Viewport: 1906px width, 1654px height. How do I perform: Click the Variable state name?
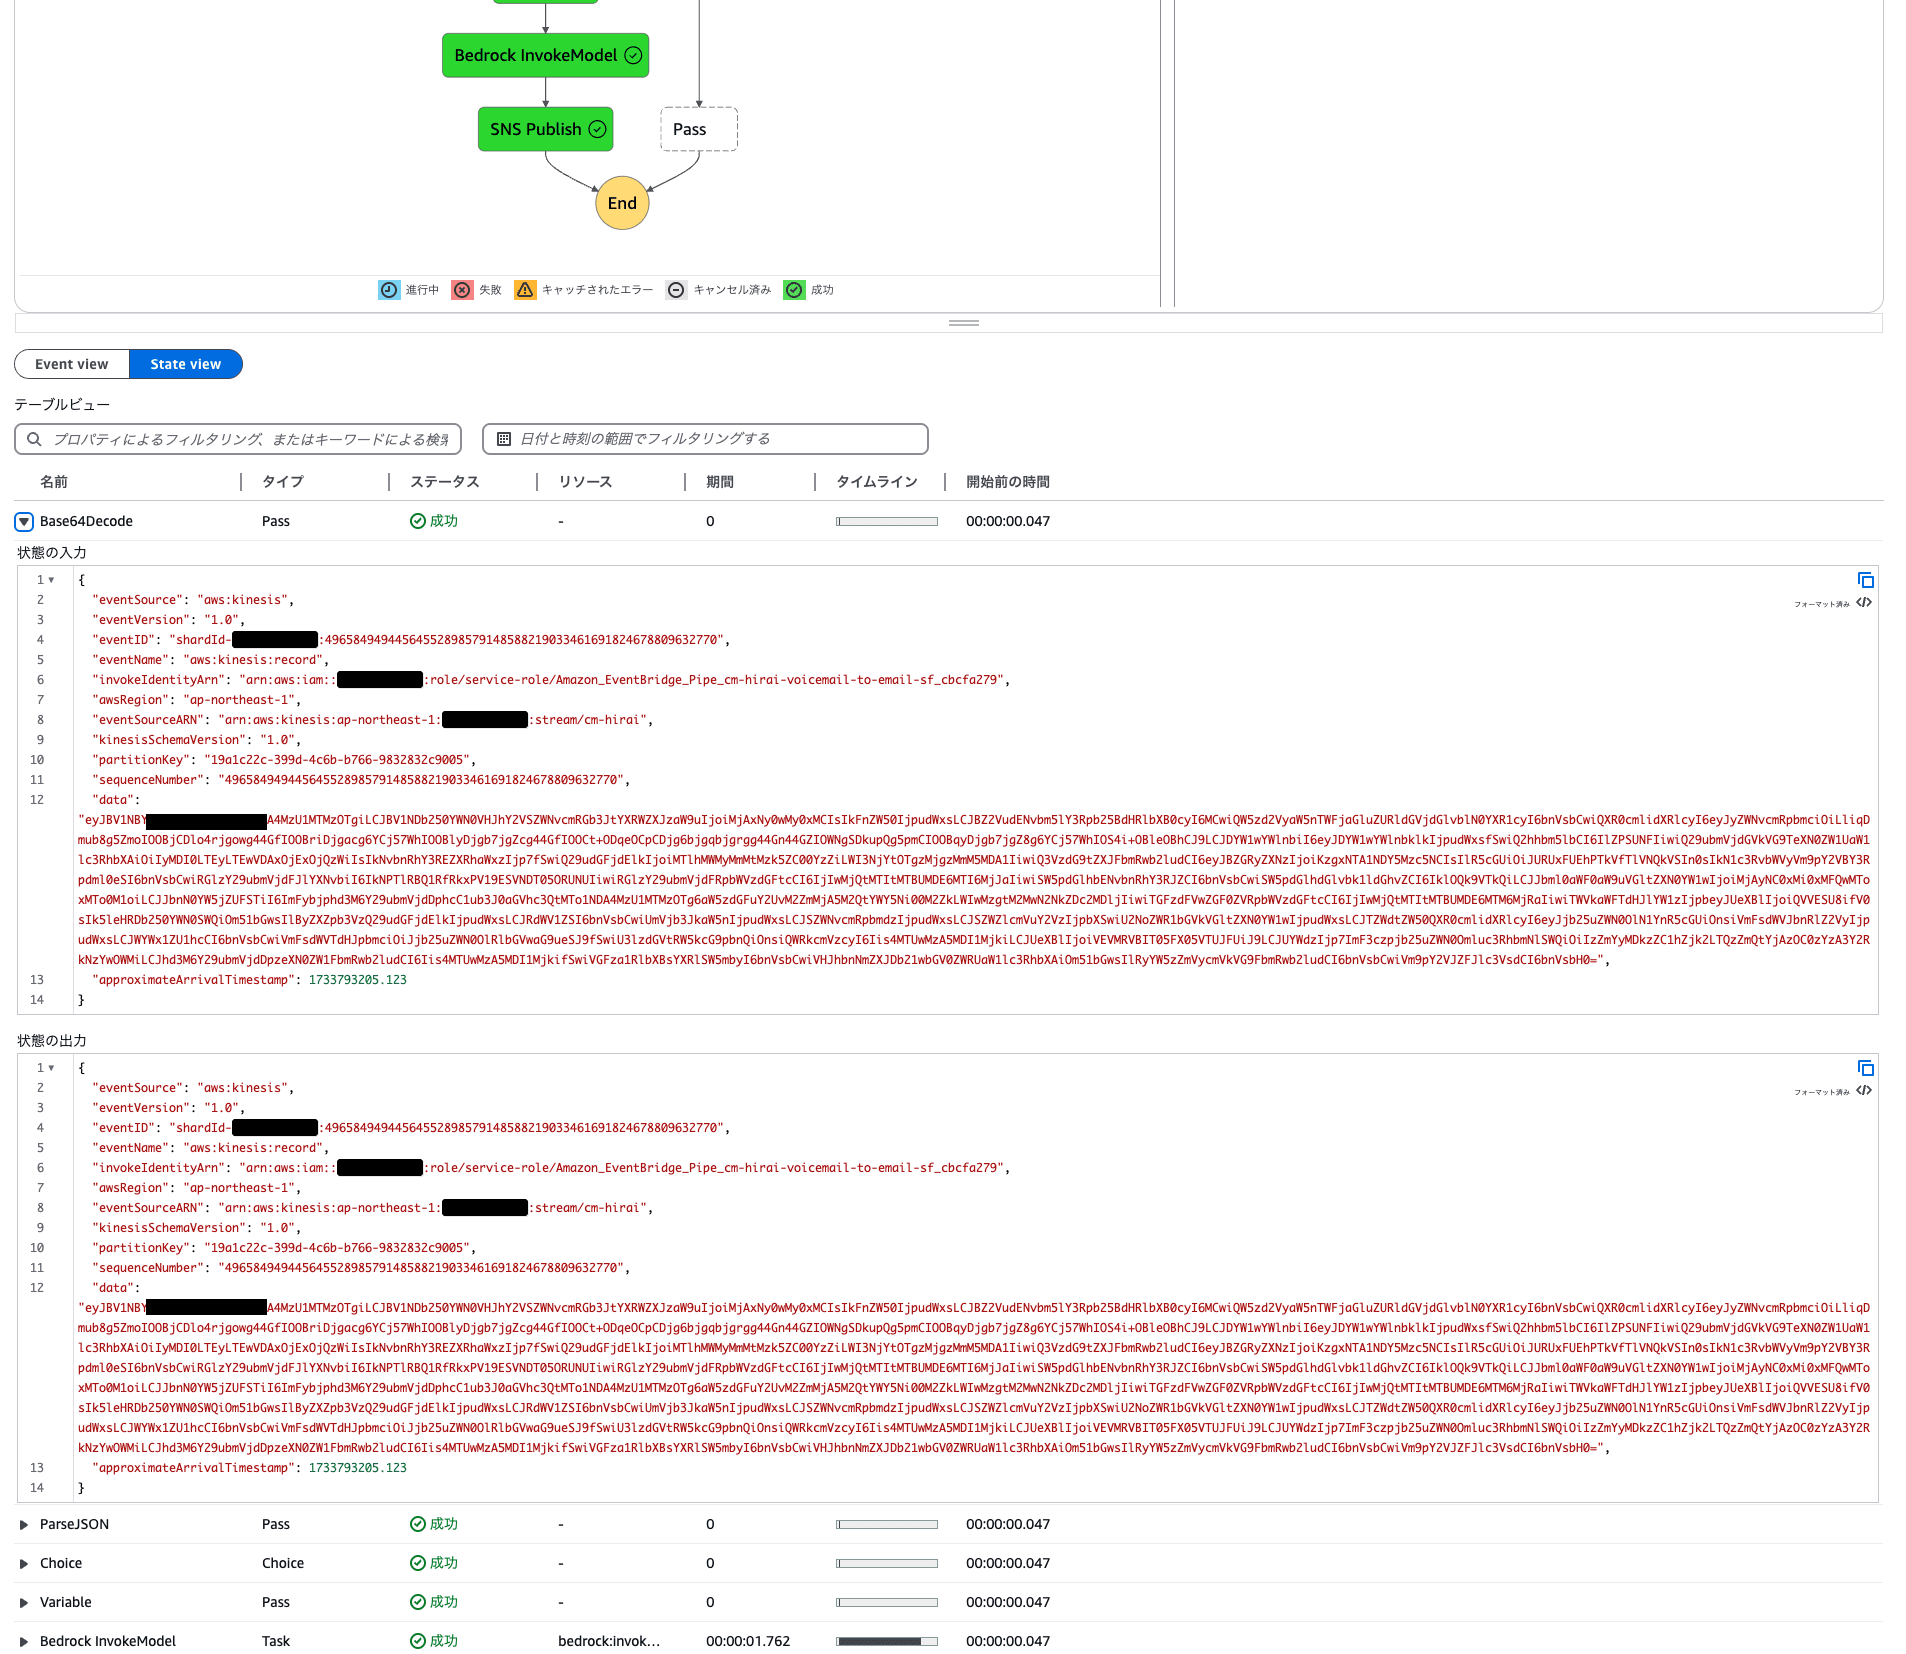click(x=66, y=1602)
